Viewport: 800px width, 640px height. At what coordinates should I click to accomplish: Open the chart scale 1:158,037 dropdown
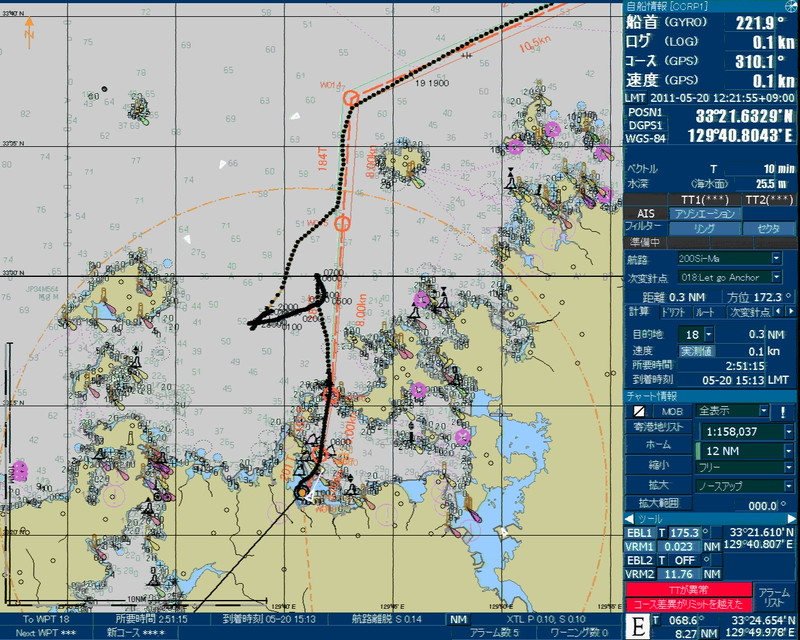click(788, 431)
